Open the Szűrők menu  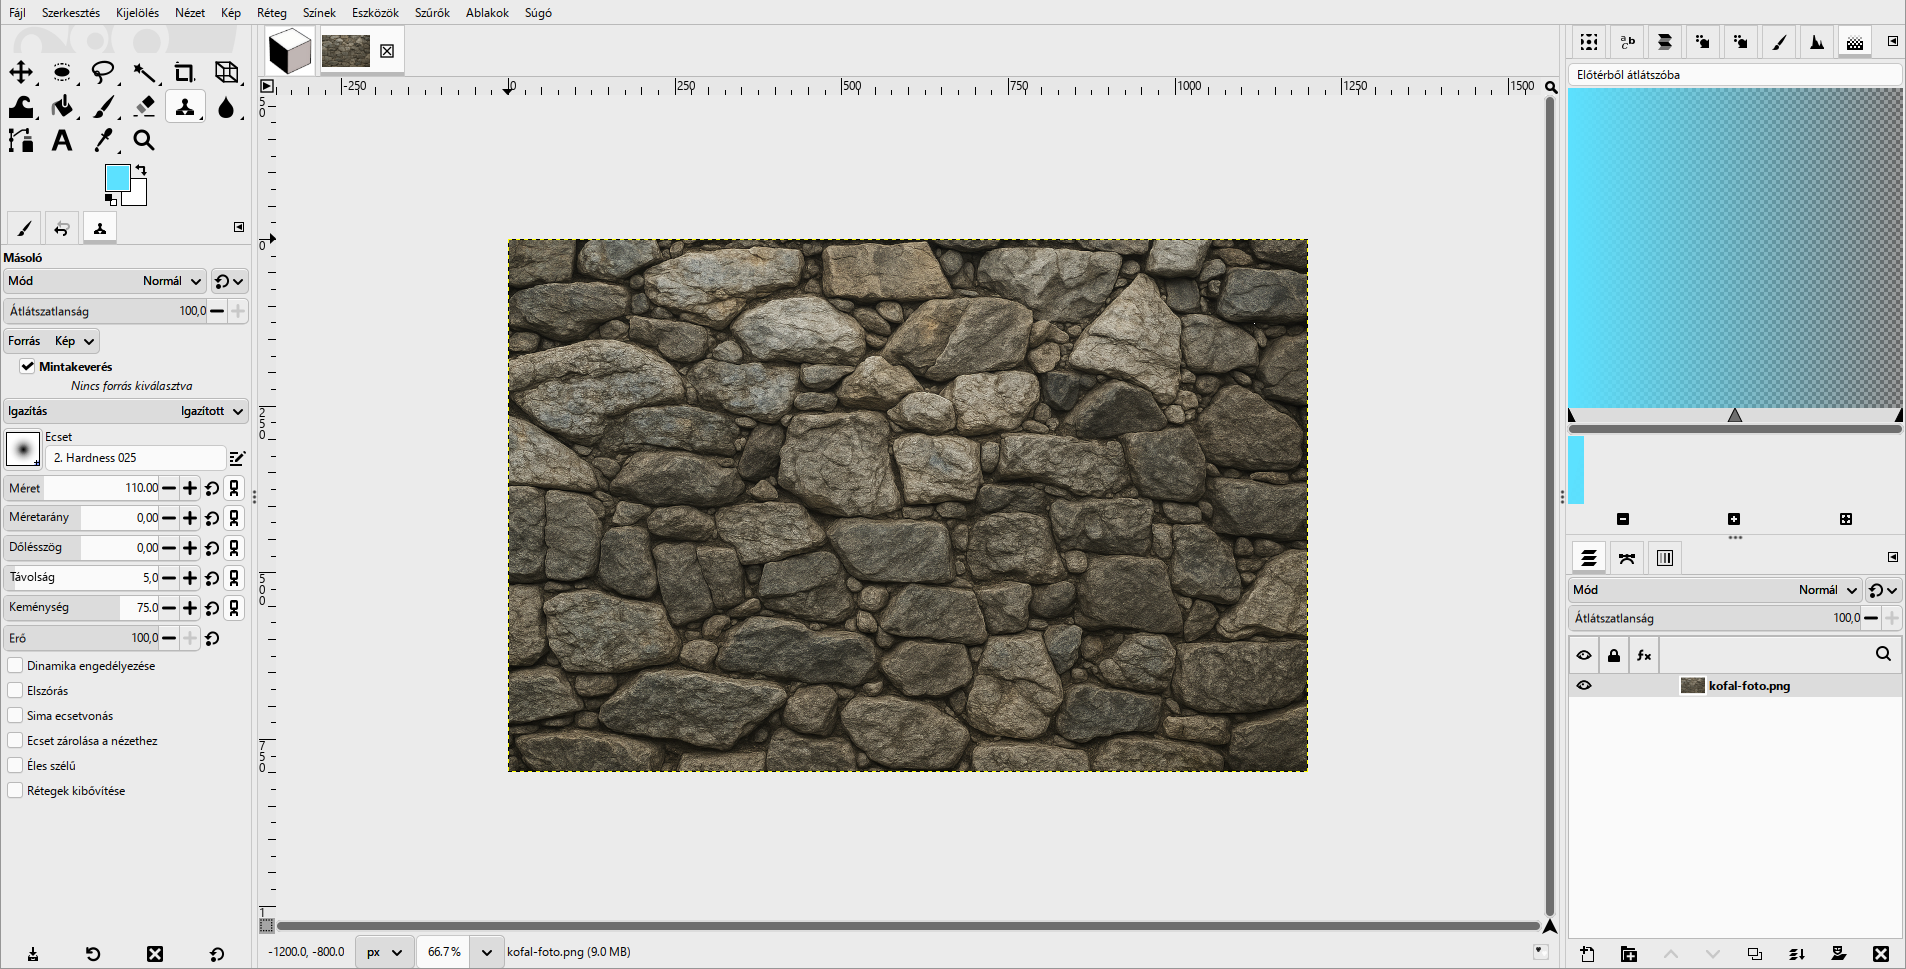click(x=432, y=13)
